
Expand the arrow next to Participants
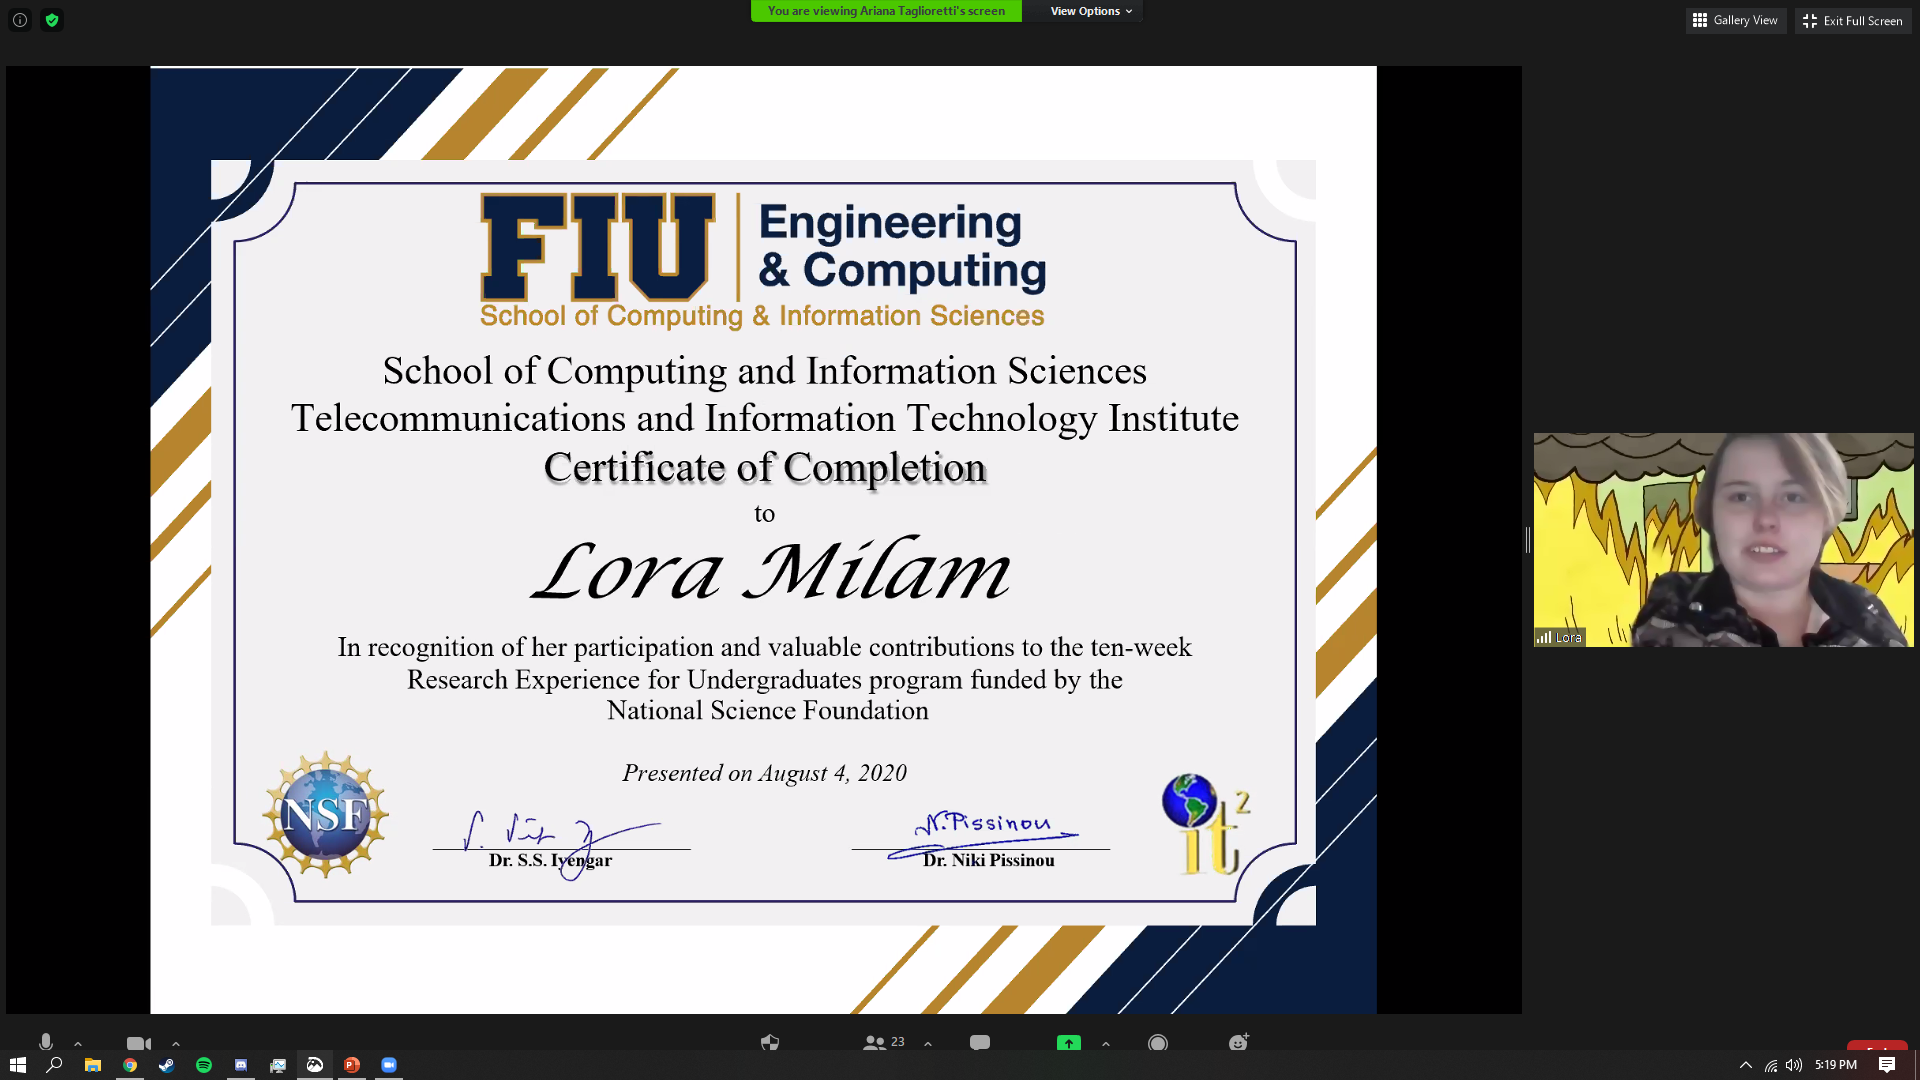(928, 1043)
